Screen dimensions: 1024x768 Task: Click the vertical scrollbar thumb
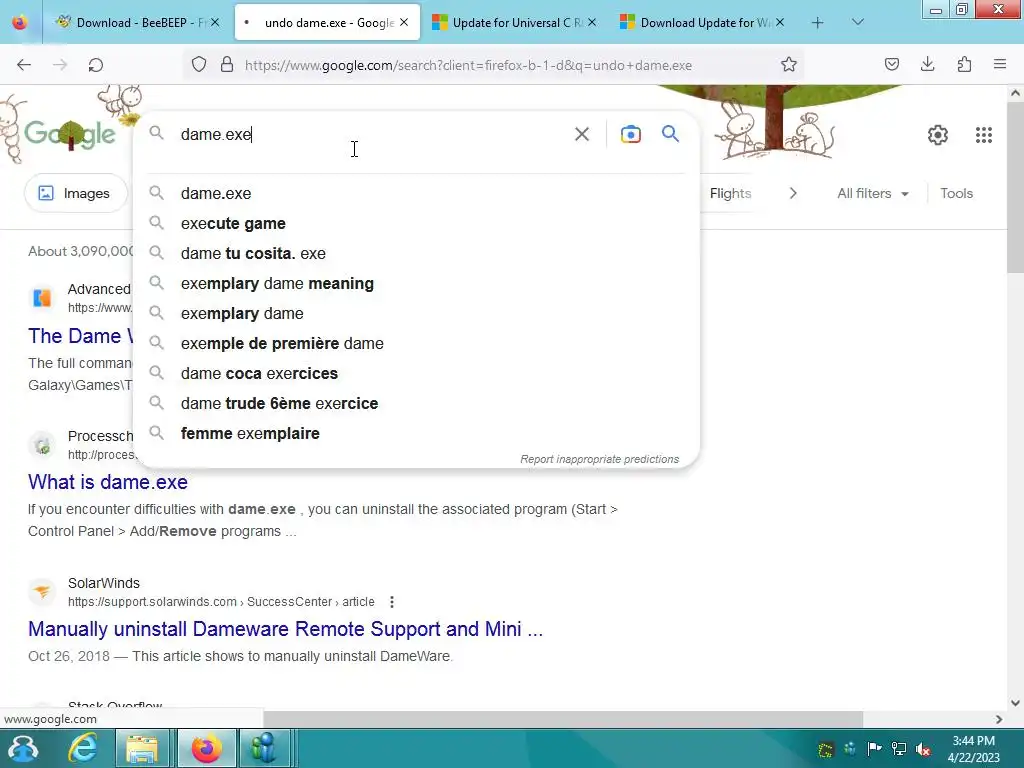[x=1015, y=188]
